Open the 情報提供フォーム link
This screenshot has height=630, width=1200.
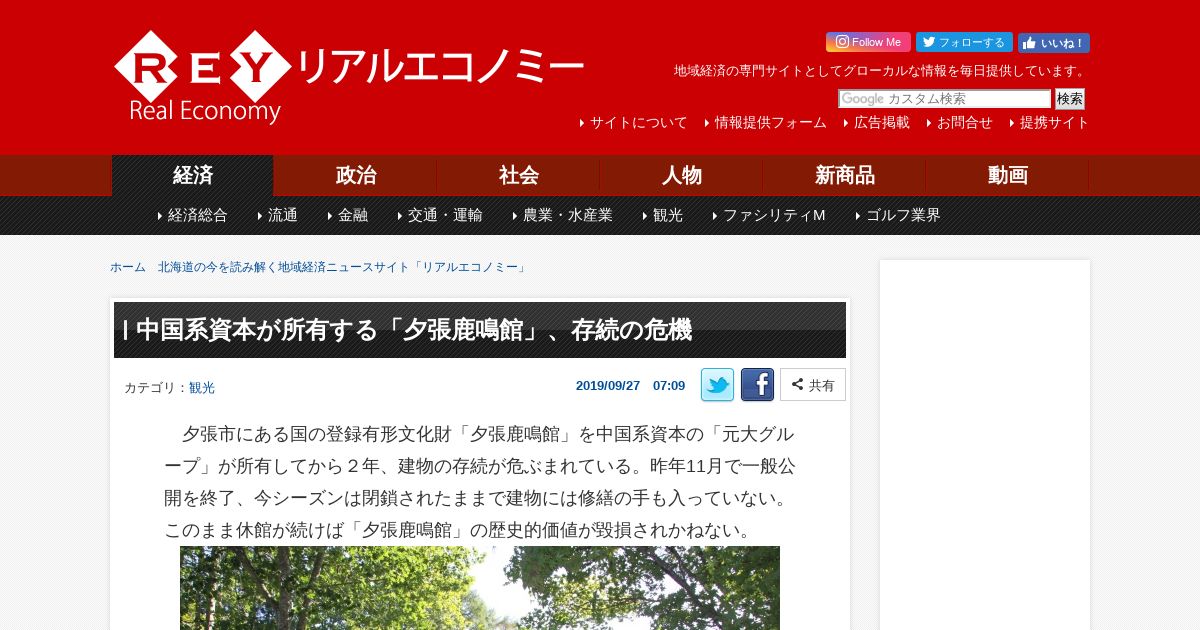pos(770,123)
